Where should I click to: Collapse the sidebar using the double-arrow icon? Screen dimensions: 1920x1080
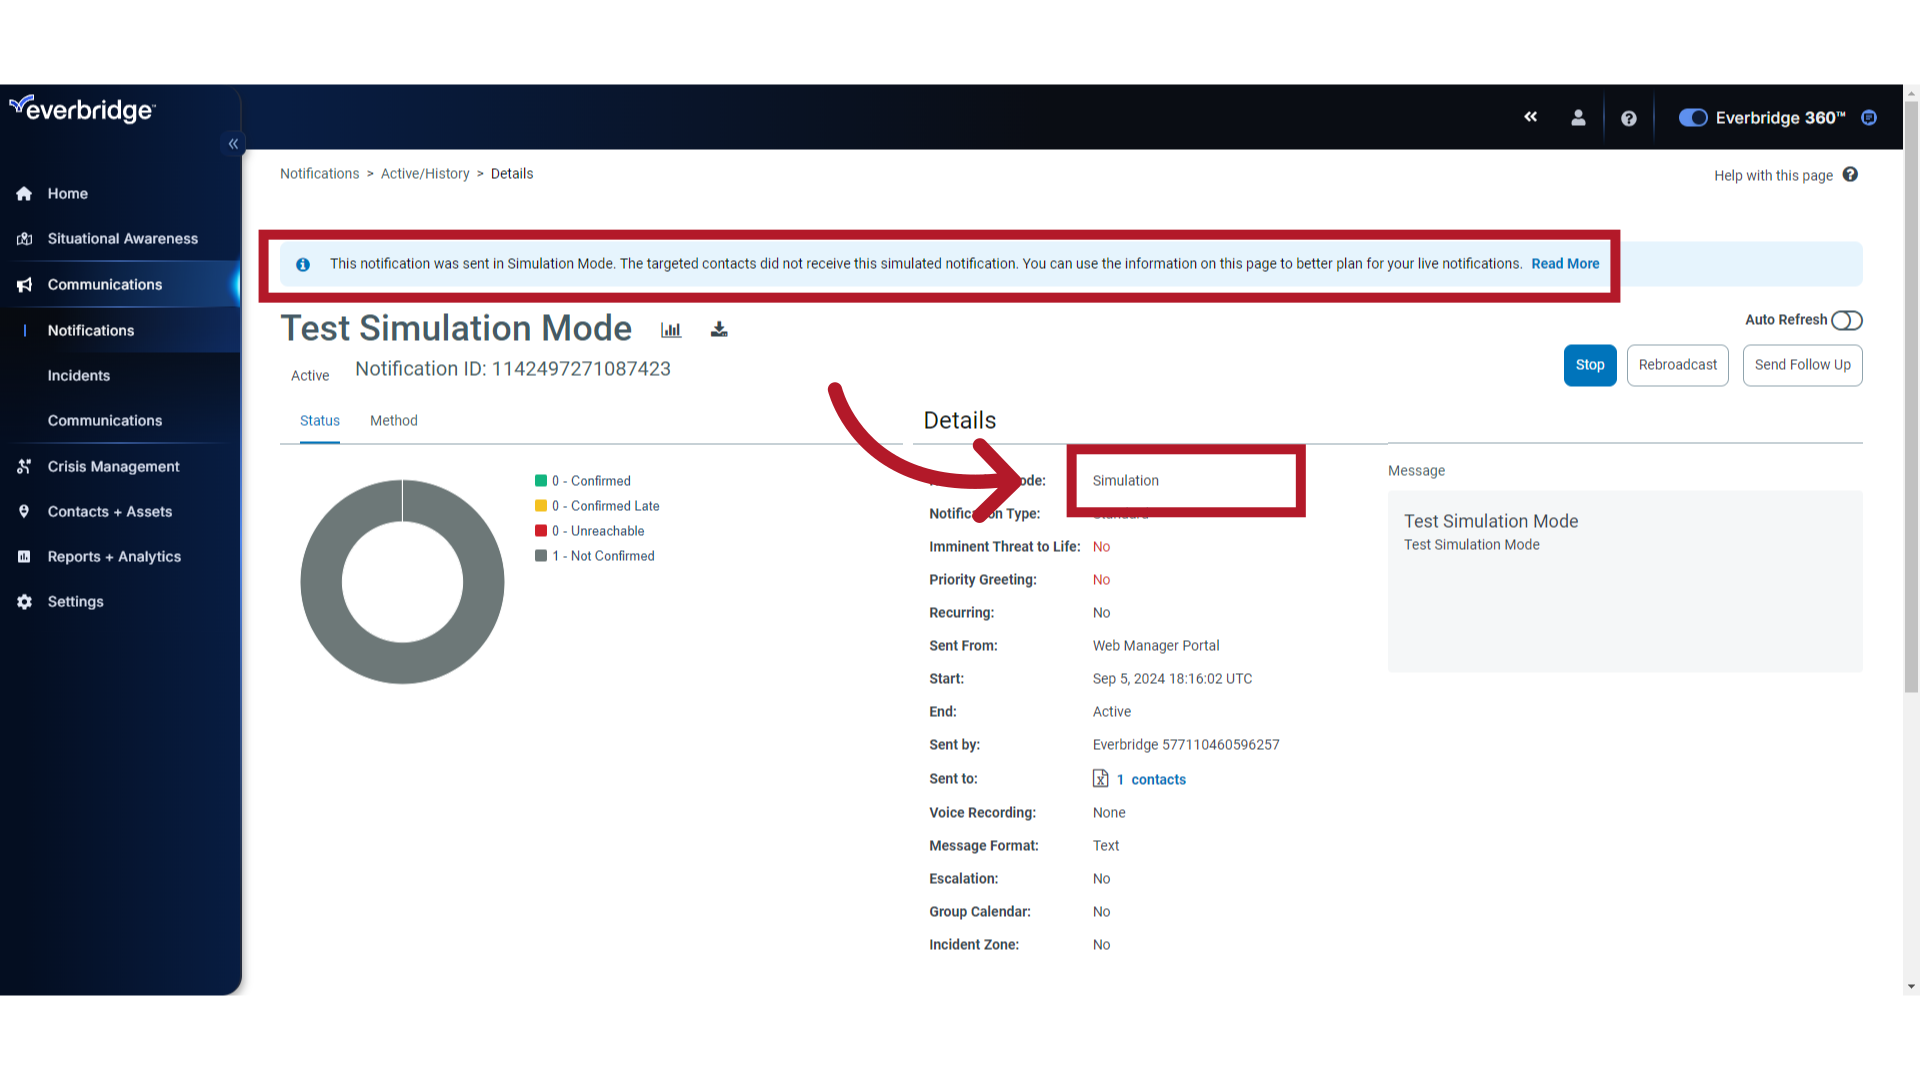1531,117
